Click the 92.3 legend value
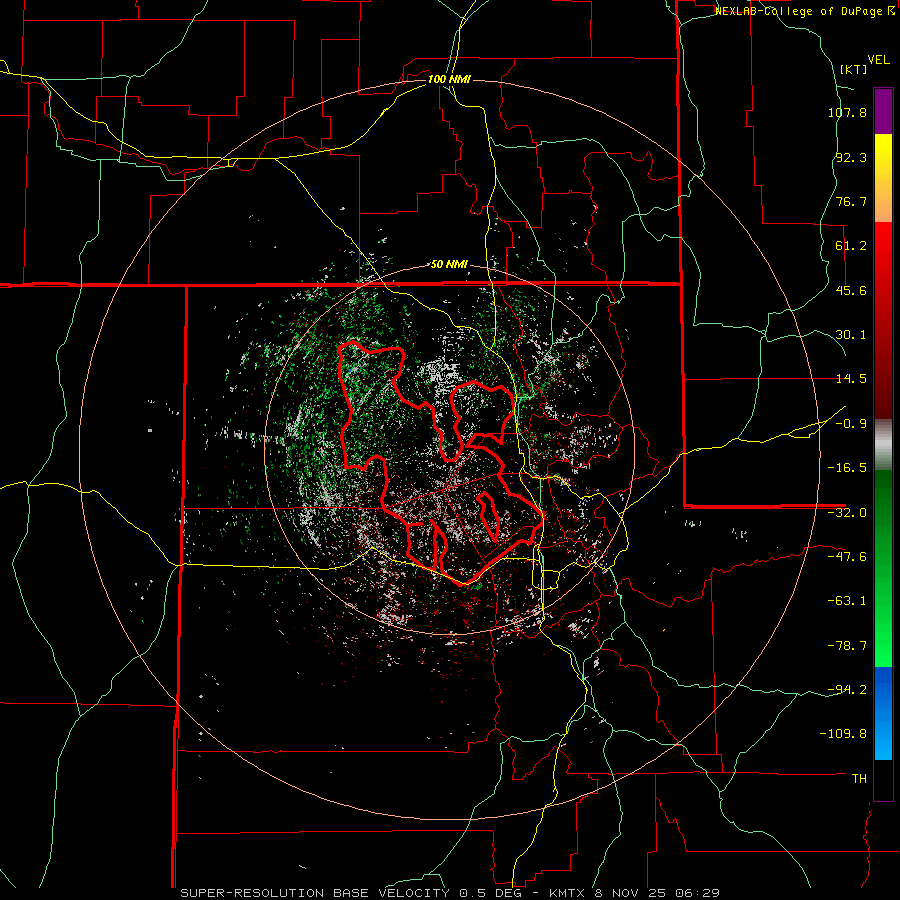900x900 pixels. pos(851,157)
